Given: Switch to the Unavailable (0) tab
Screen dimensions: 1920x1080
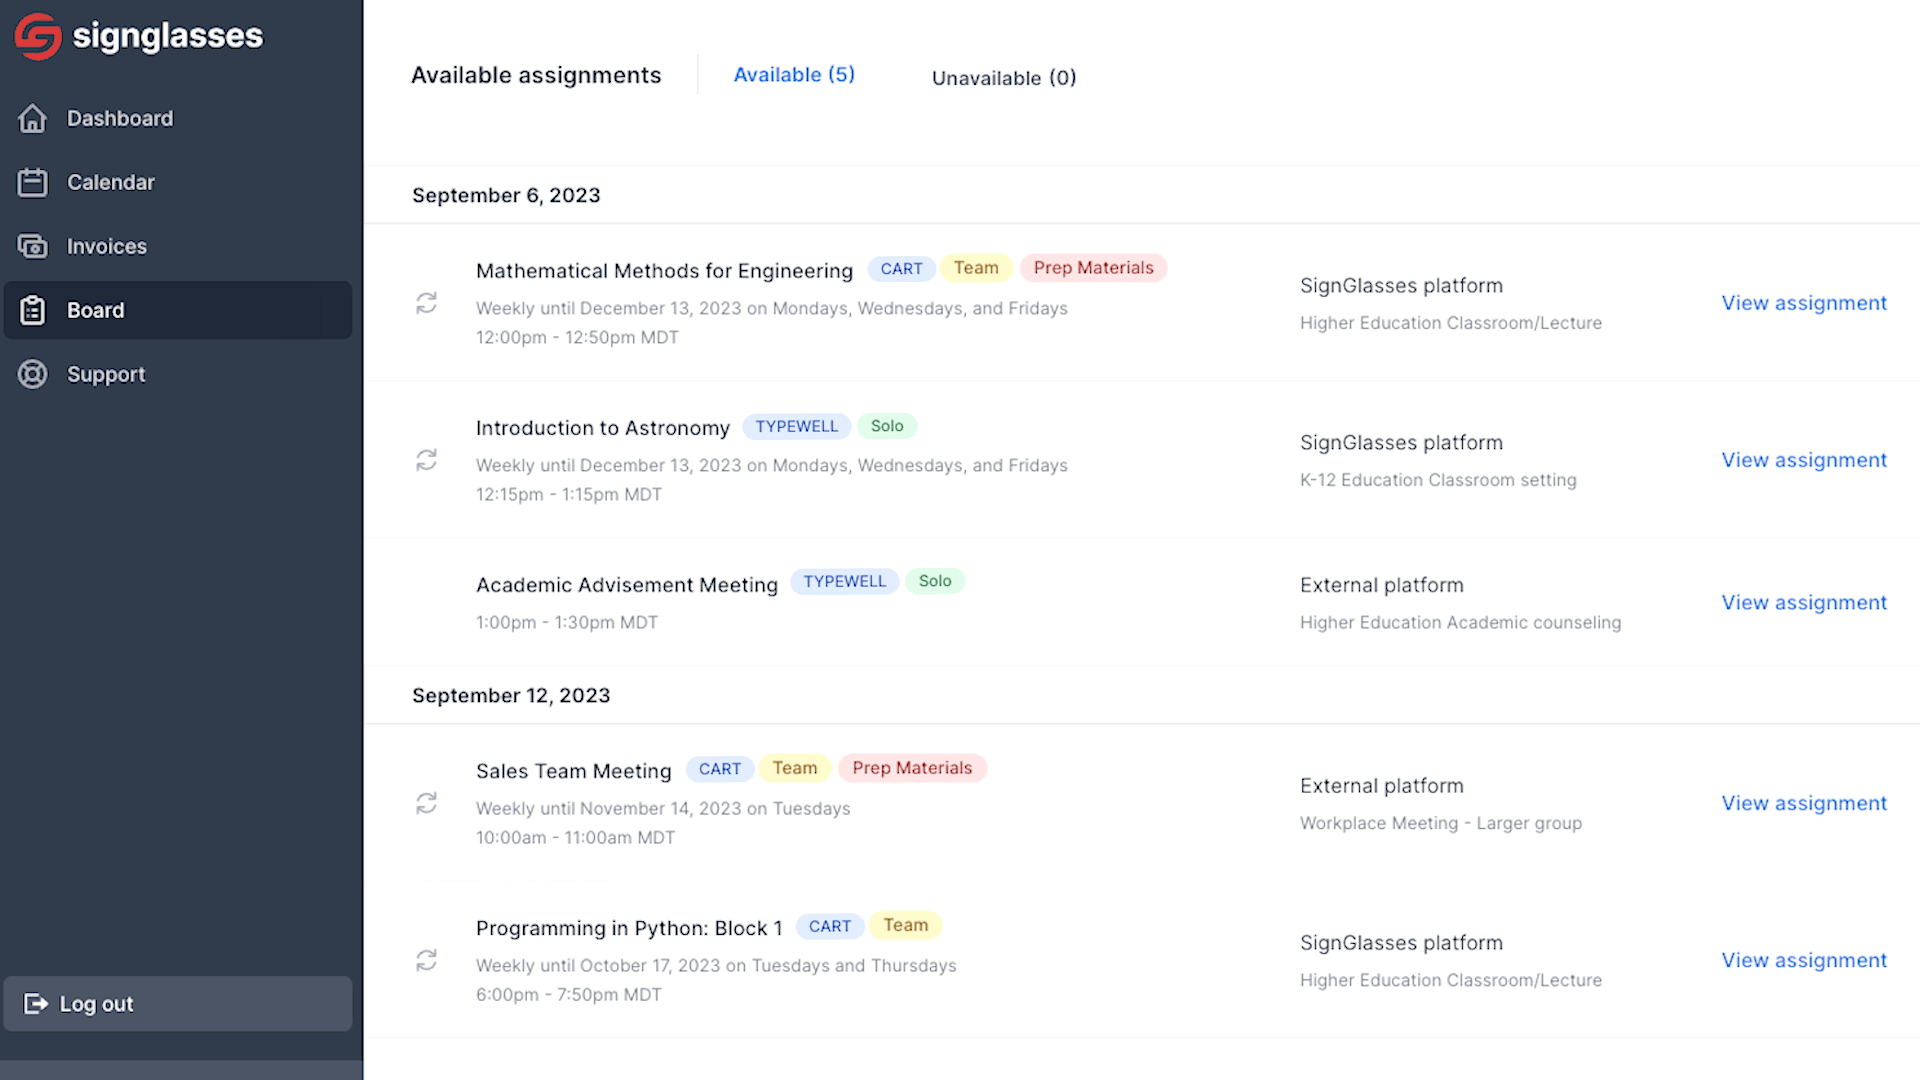Looking at the screenshot, I should [1004, 78].
